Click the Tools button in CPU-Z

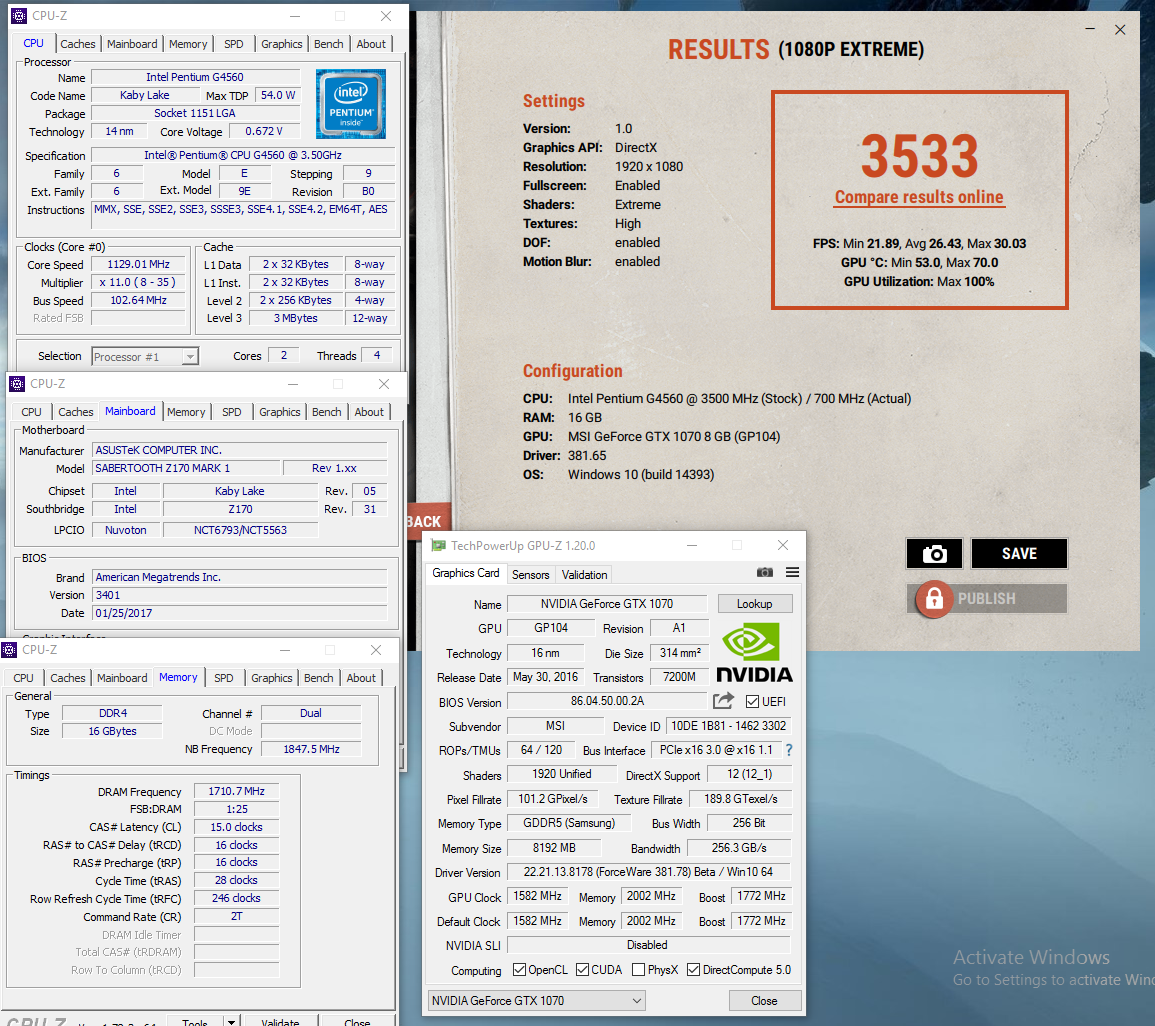pyautogui.click(x=194, y=1022)
